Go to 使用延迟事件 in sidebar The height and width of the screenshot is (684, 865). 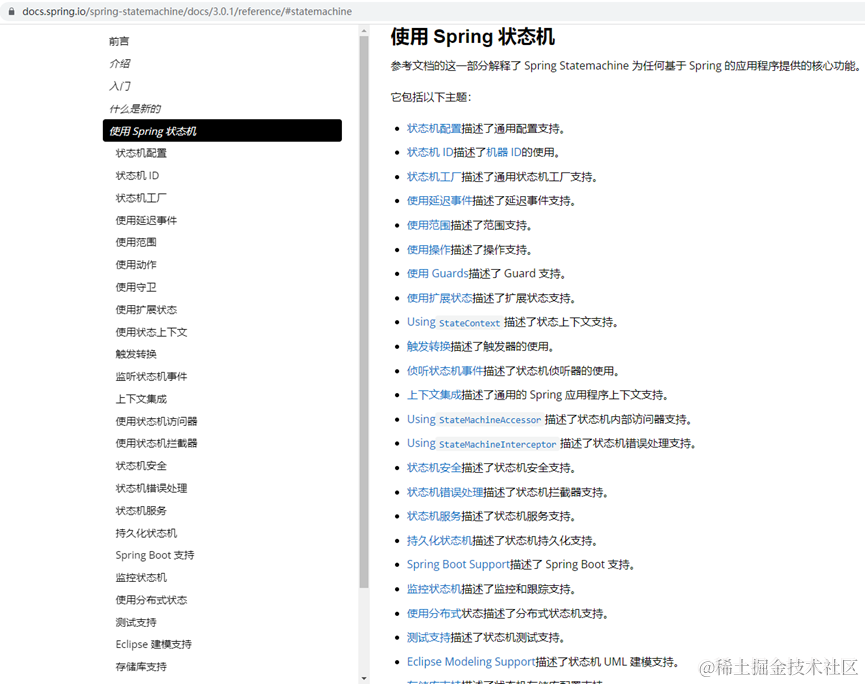pyautogui.click(x=146, y=221)
